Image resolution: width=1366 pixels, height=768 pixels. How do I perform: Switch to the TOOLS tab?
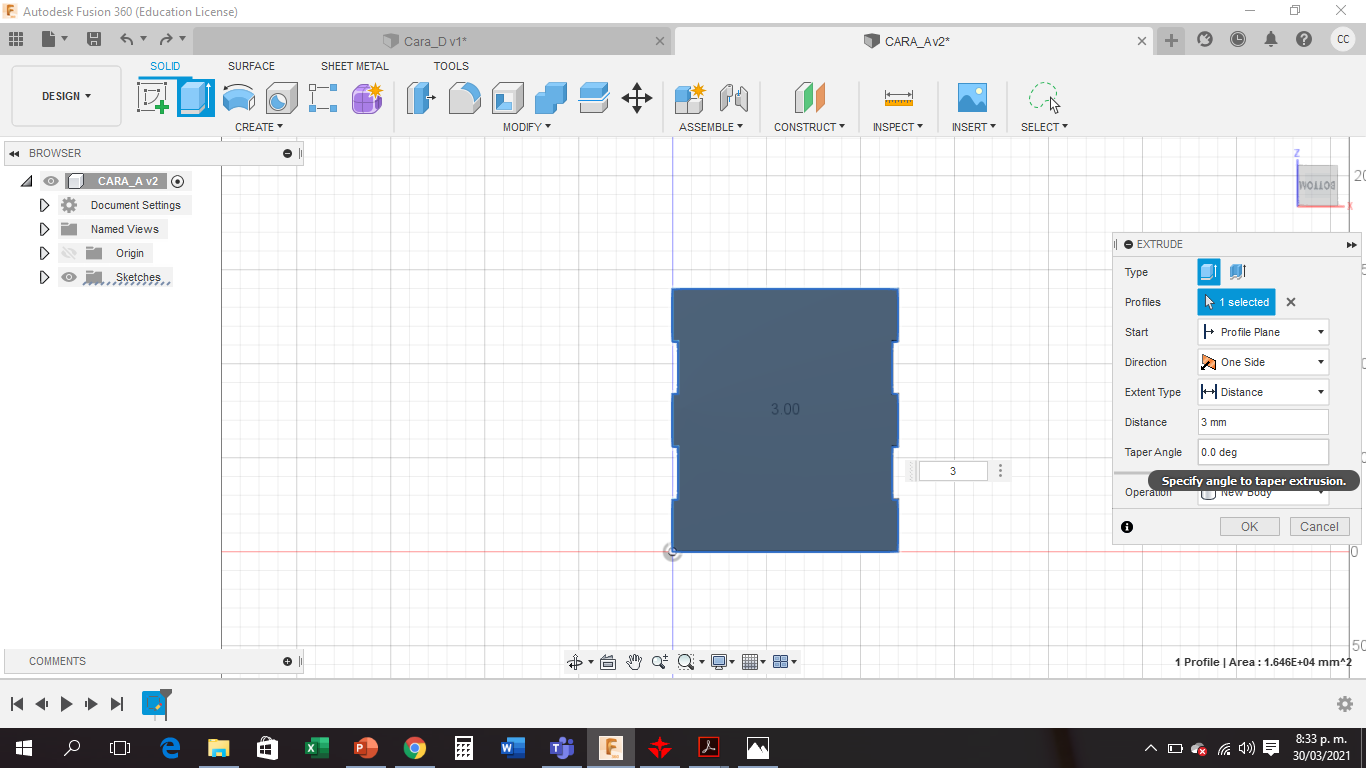451,66
